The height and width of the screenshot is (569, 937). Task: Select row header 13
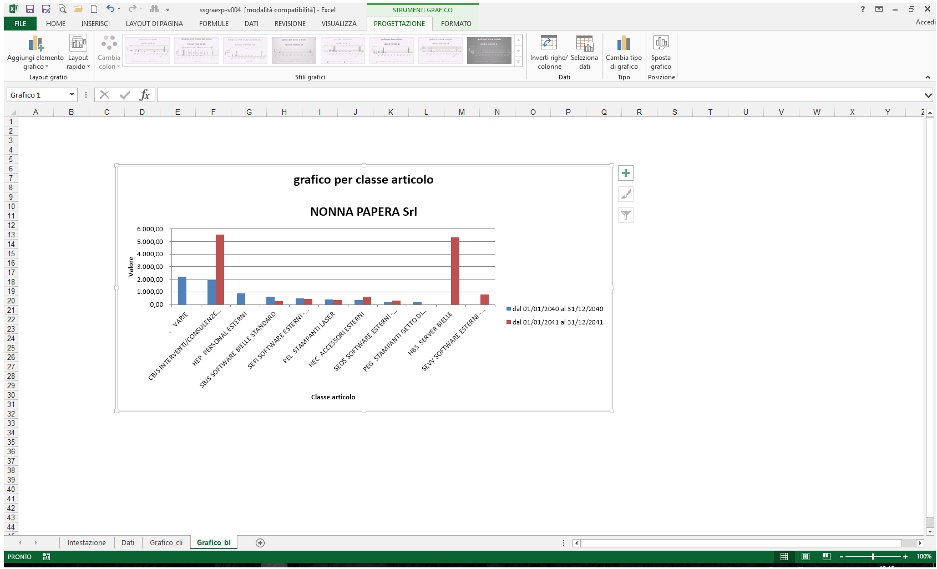tap(10, 234)
